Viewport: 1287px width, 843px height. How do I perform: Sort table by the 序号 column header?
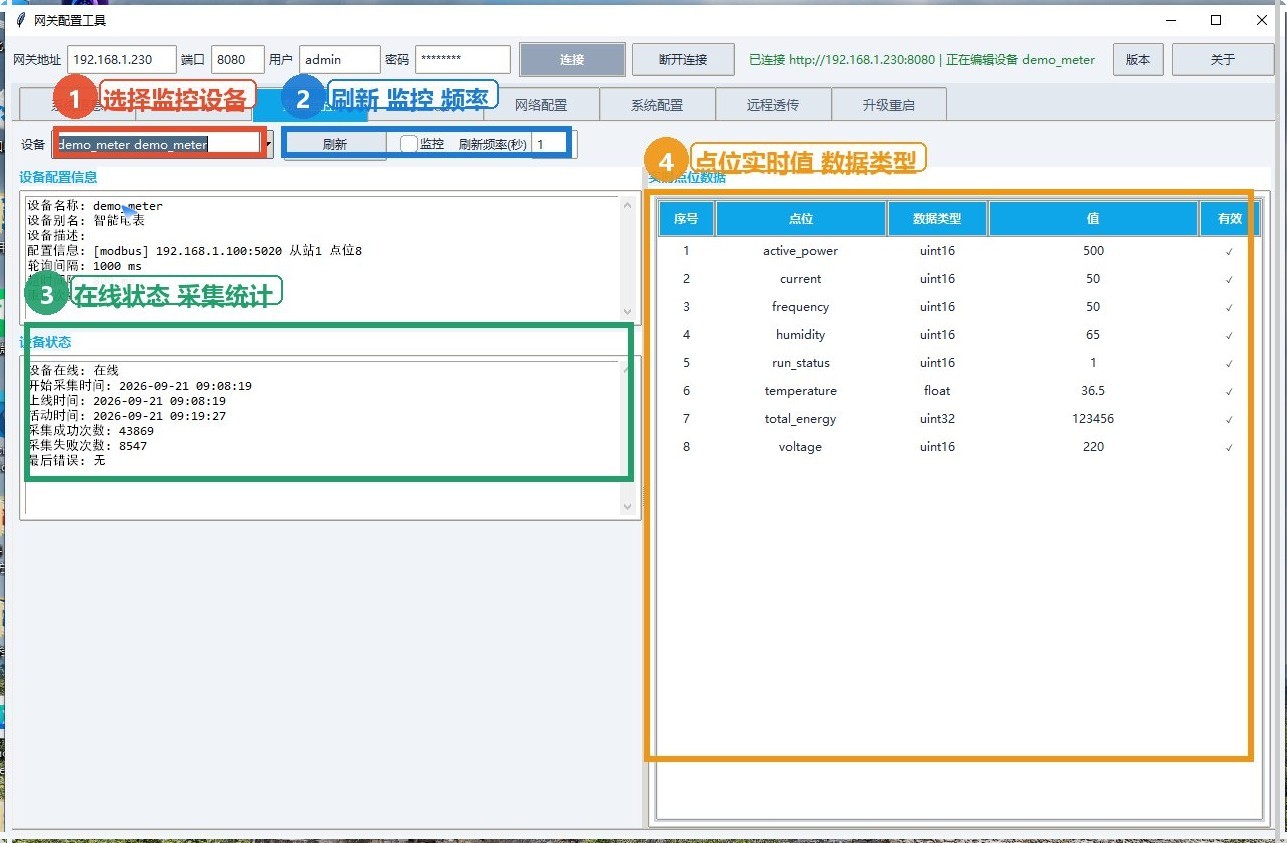686,218
